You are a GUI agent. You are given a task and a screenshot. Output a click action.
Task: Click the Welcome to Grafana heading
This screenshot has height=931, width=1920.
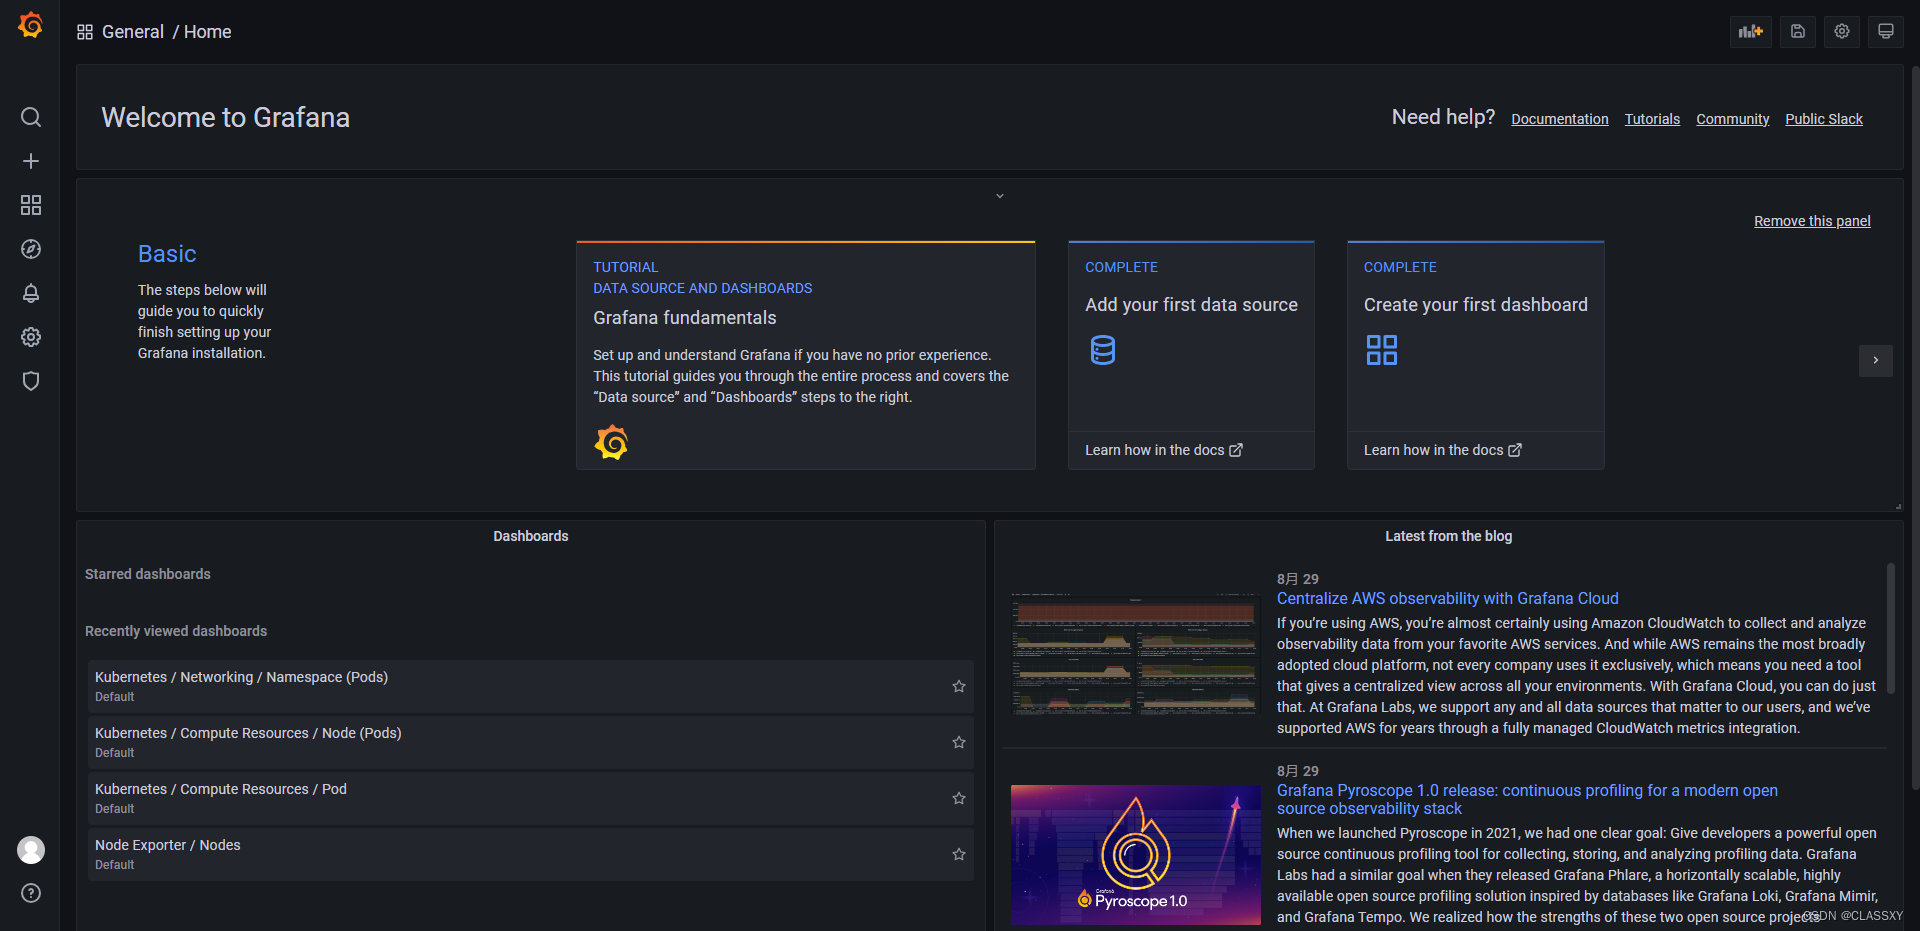click(x=225, y=118)
